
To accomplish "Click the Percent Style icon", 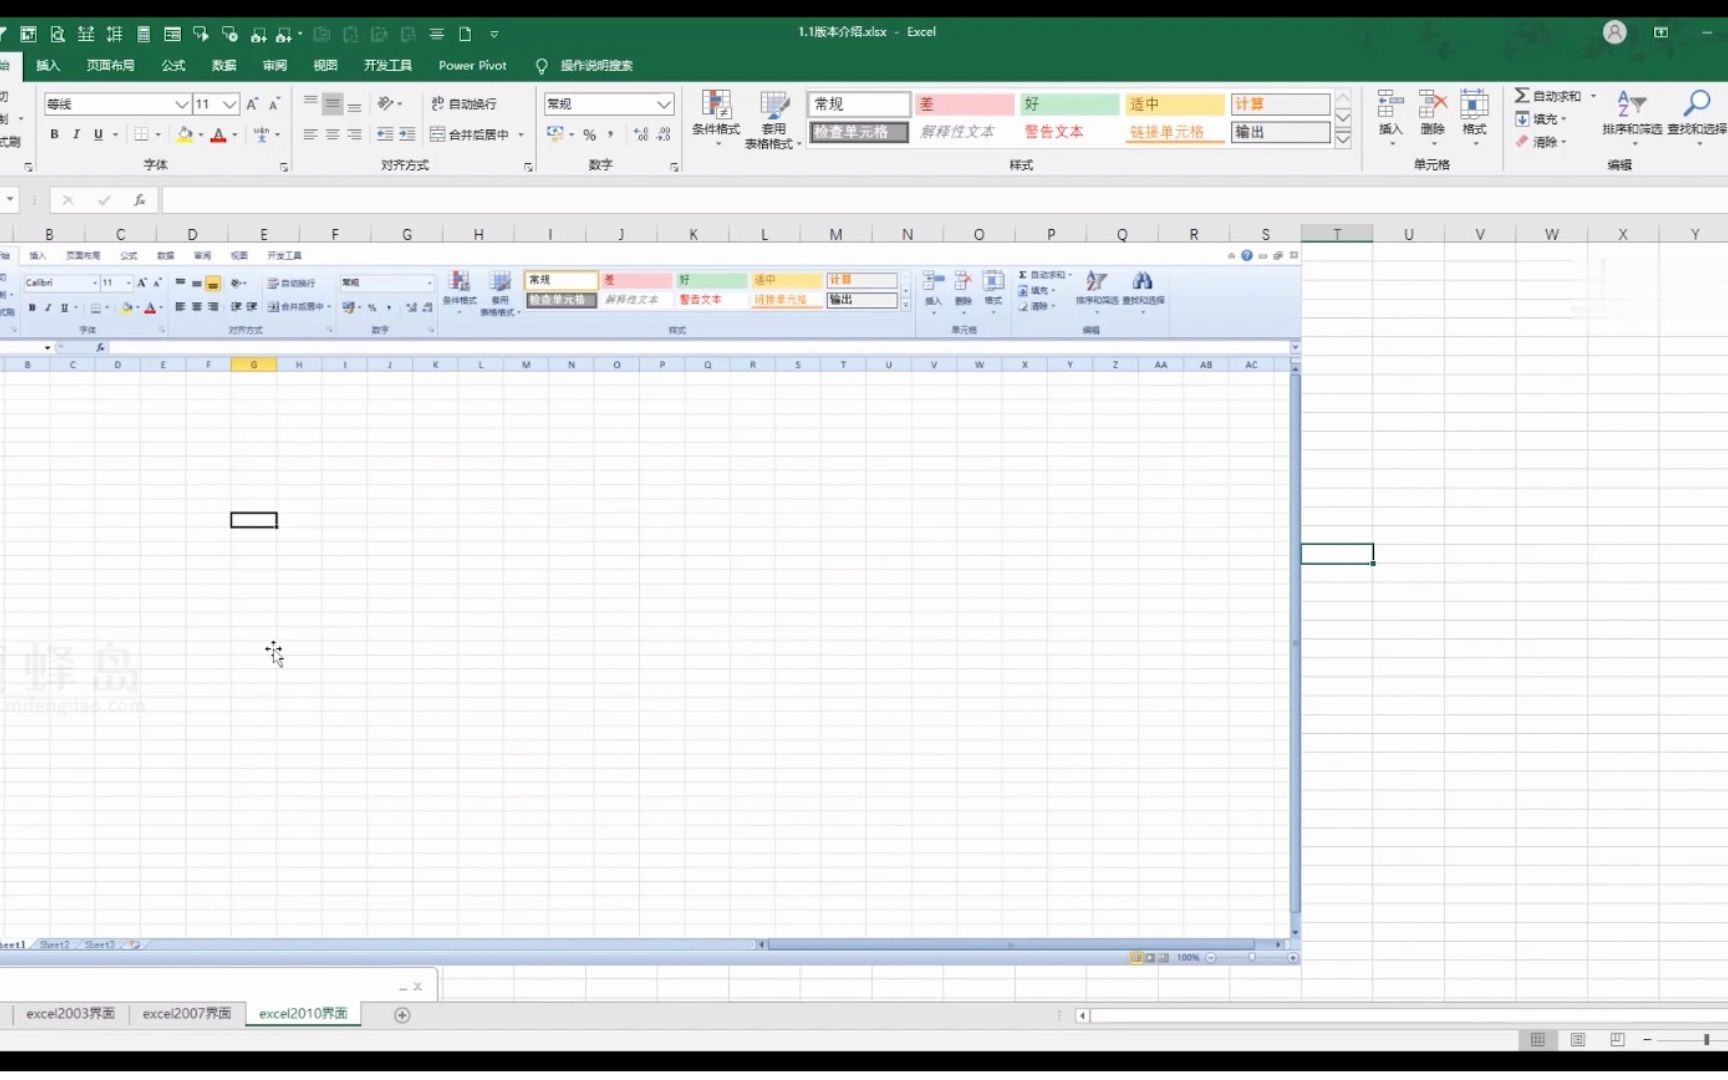I will 590,134.
